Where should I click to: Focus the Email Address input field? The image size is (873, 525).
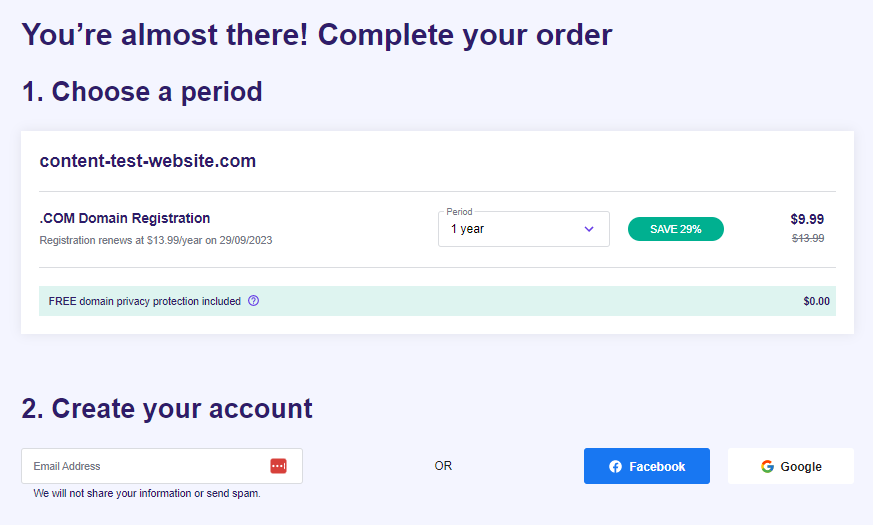click(145, 466)
